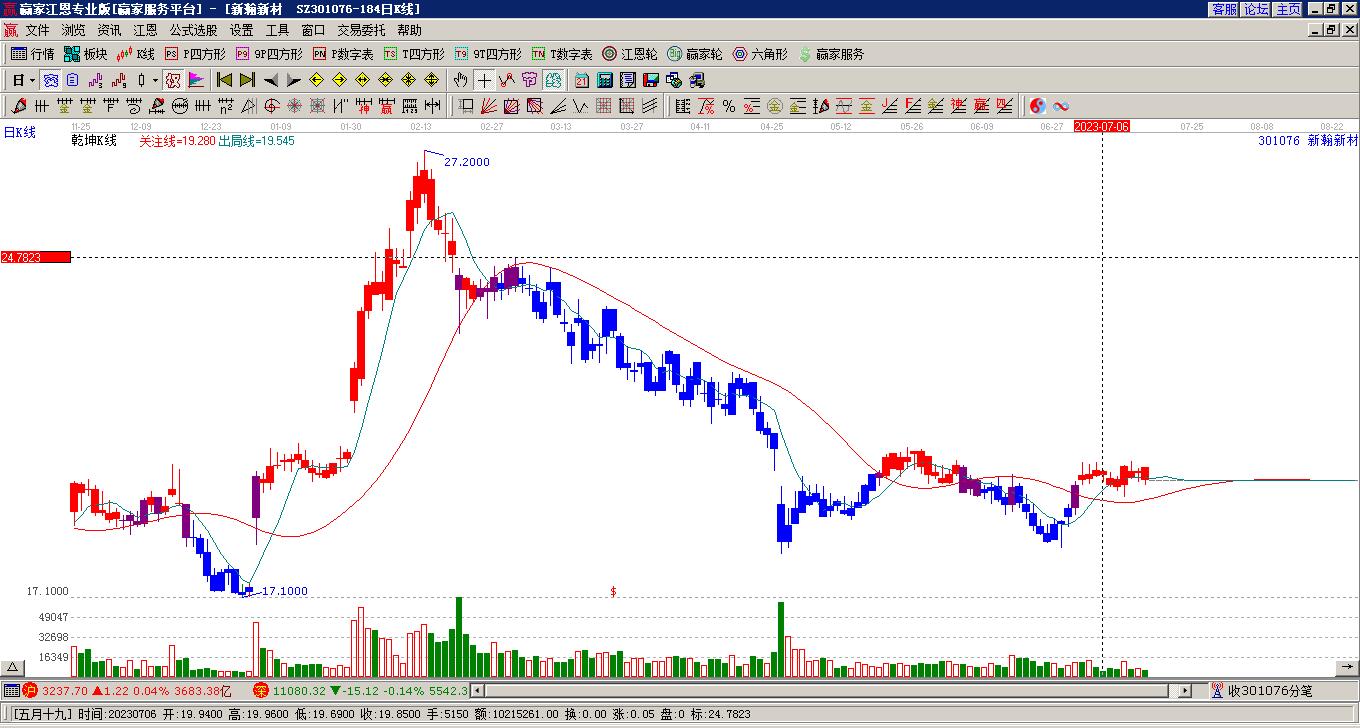Image resolution: width=1360 pixels, height=728 pixels.
Task: Switch to the K线 chart view
Action: (136, 54)
